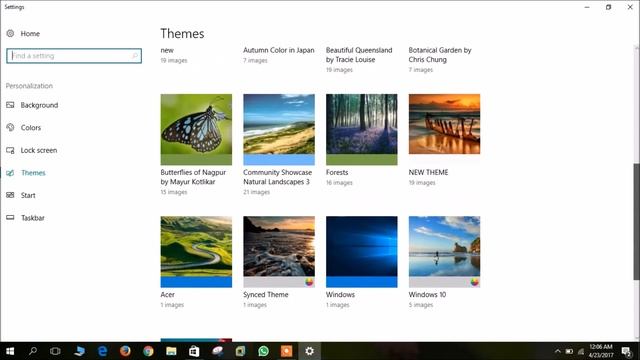Viewport: 640px width, 360px height.
Task: Click the vertical scrollbar thumb
Action: pyautogui.click(x=636, y=221)
